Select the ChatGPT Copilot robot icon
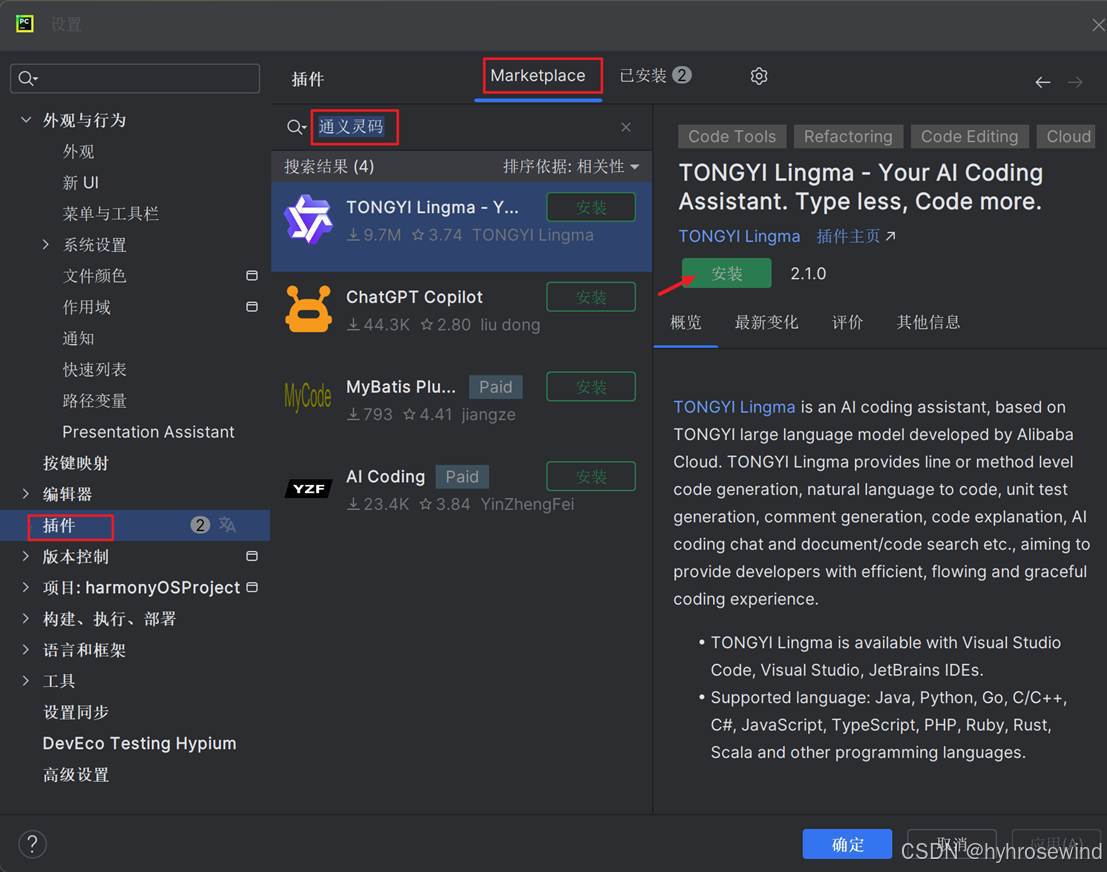1107x872 pixels. tap(308, 309)
